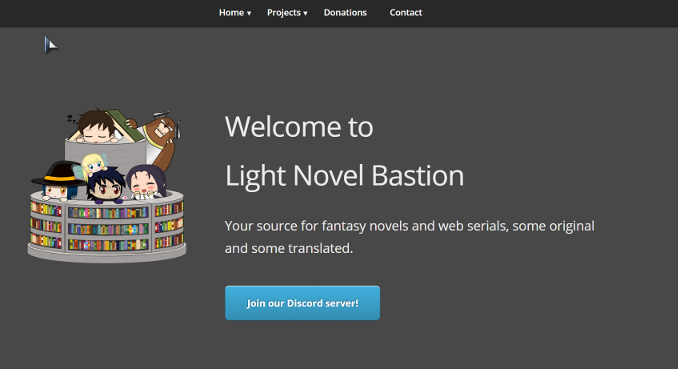Click the 'Your source for fantasy novels' tagline
Image resolution: width=678 pixels, height=369 pixels.
coord(409,237)
